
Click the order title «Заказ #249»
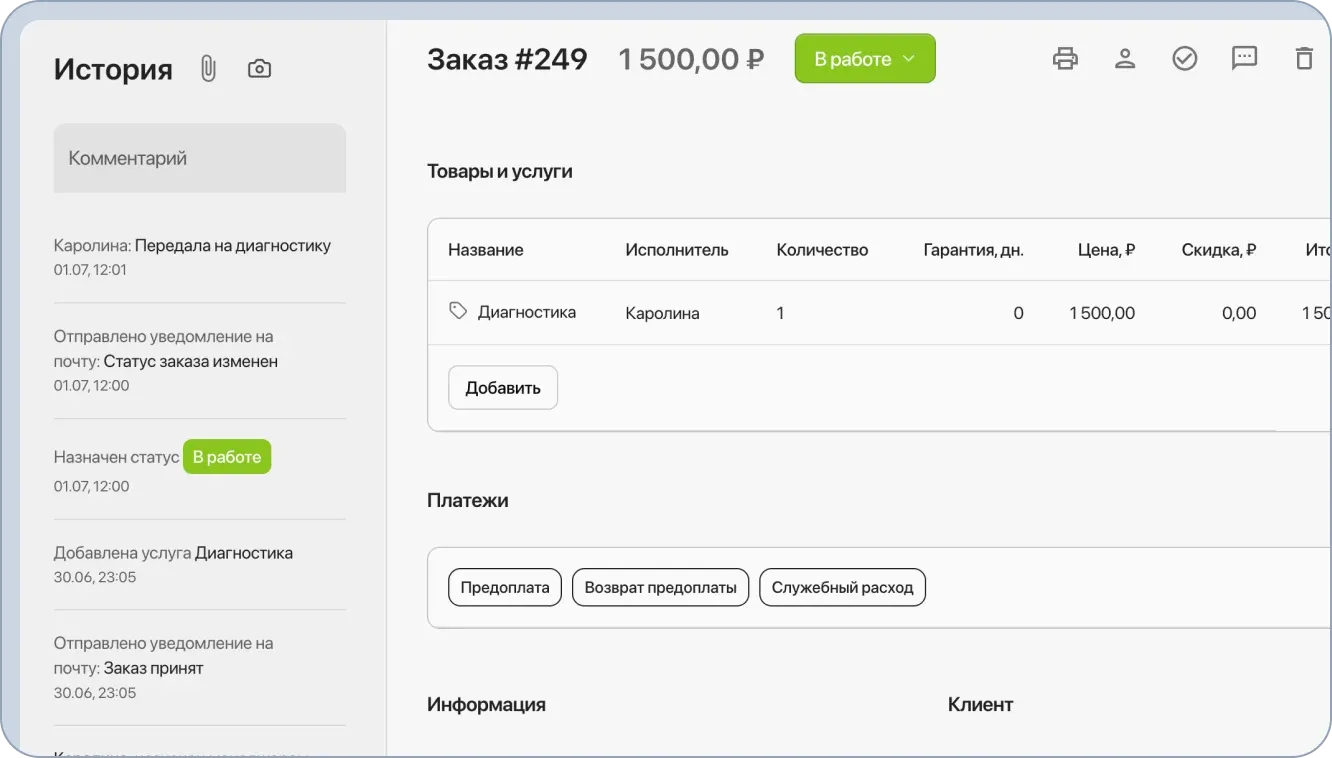507,58
